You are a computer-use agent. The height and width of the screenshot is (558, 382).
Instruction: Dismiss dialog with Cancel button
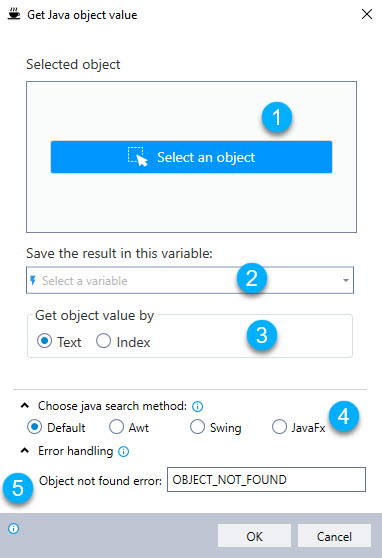pos(334,536)
